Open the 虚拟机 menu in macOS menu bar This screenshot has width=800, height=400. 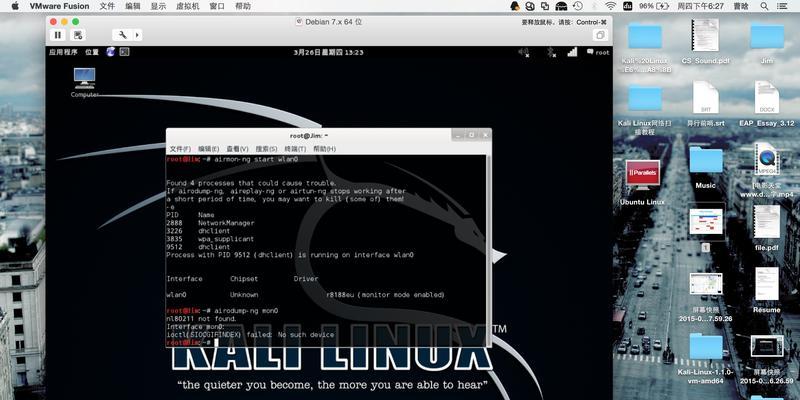coord(187,6)
